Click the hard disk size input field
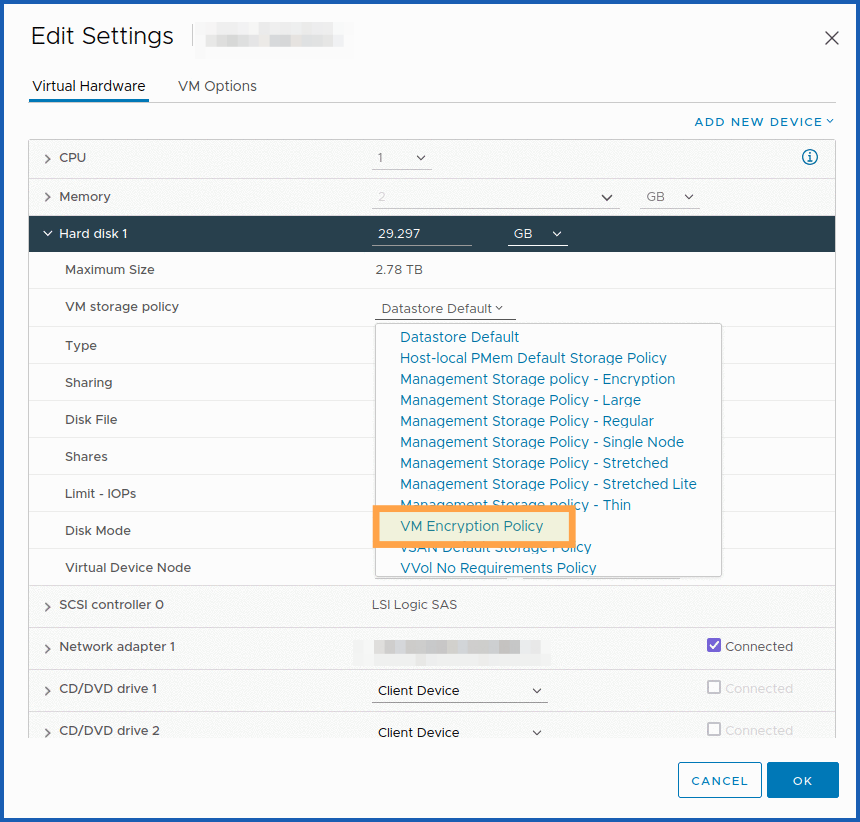Image resolution: width=860 pixels, height=822 pixels. coord(420,234)
